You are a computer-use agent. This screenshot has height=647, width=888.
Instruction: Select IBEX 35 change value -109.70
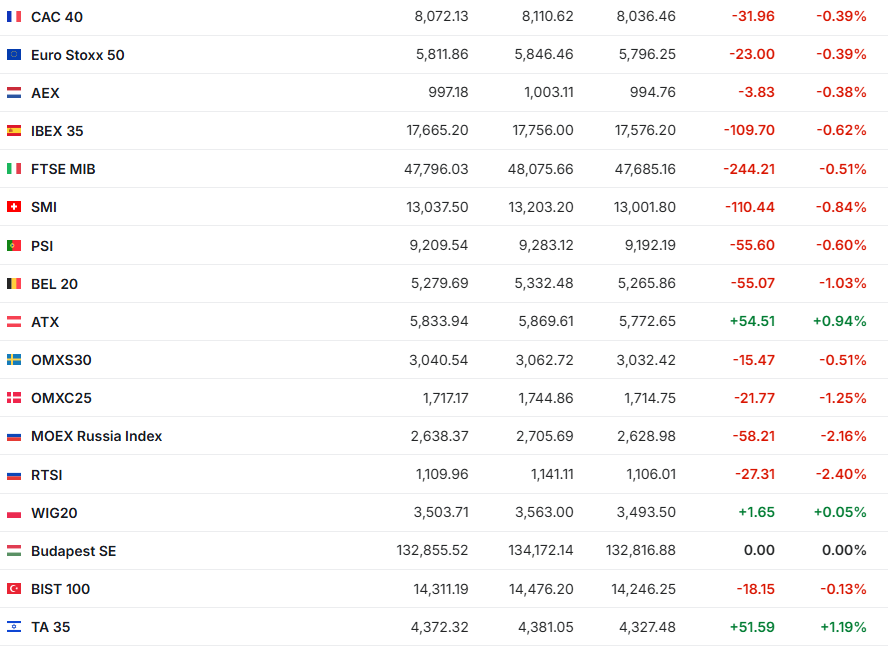point(749,130)
